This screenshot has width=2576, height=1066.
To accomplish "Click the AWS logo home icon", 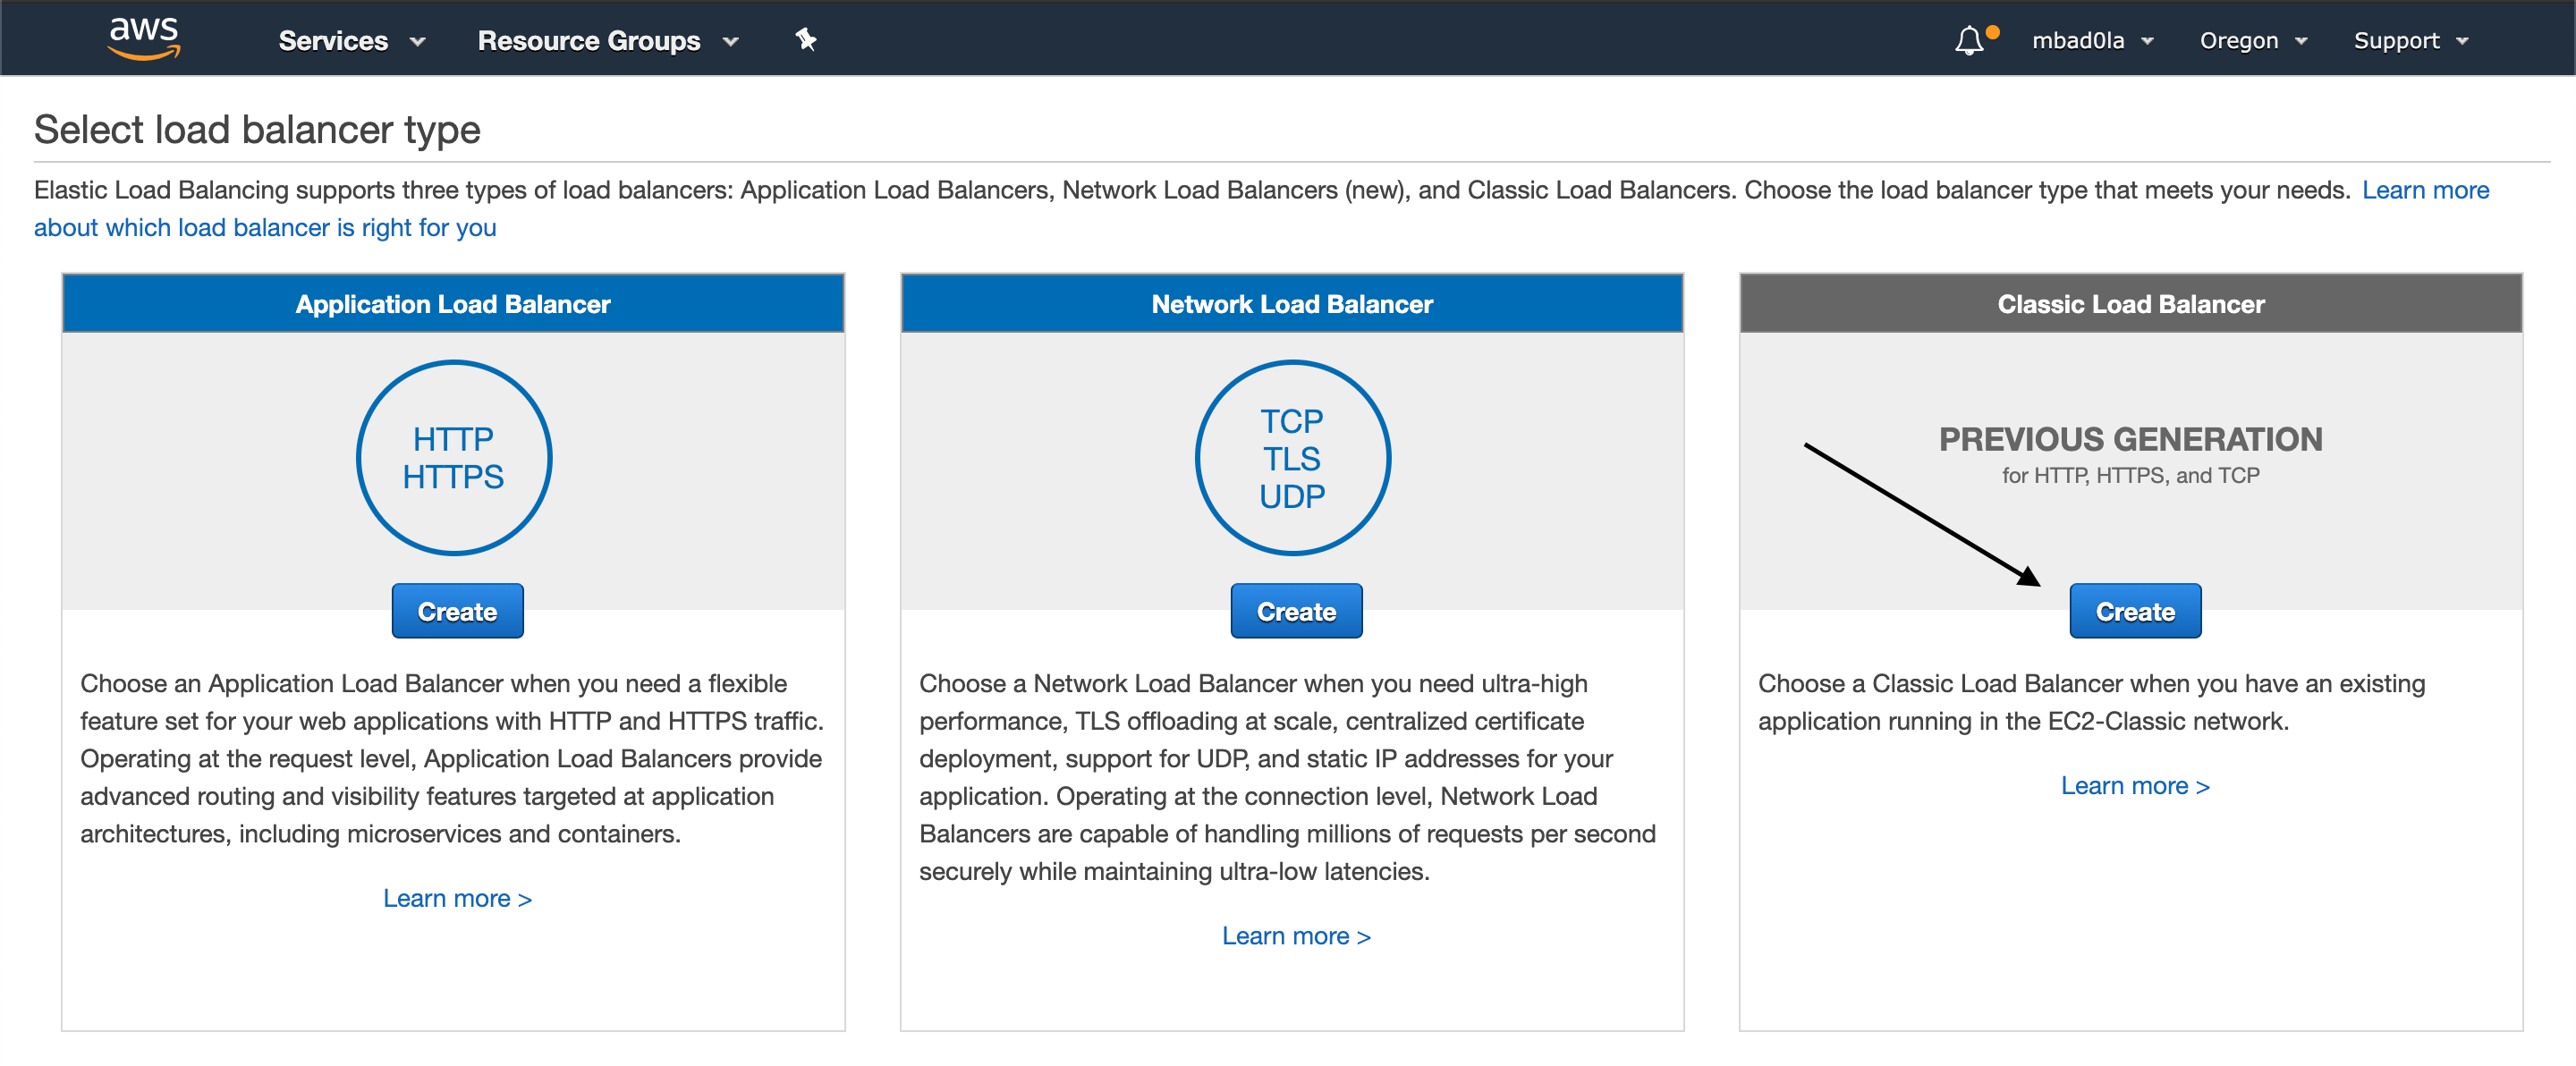I will pos(144,38).
